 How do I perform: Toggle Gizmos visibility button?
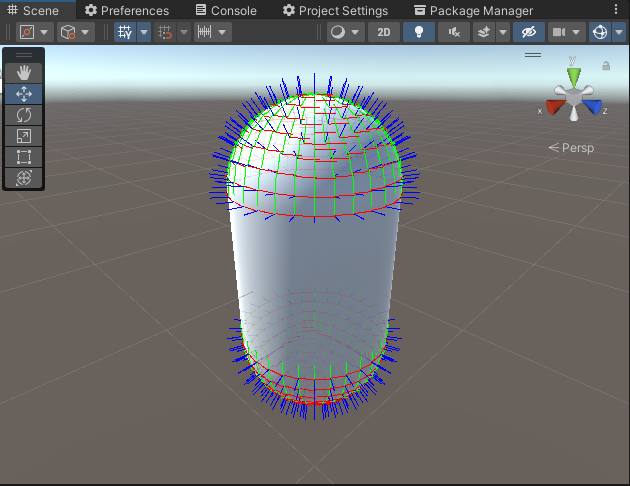(x=600, y=32)
